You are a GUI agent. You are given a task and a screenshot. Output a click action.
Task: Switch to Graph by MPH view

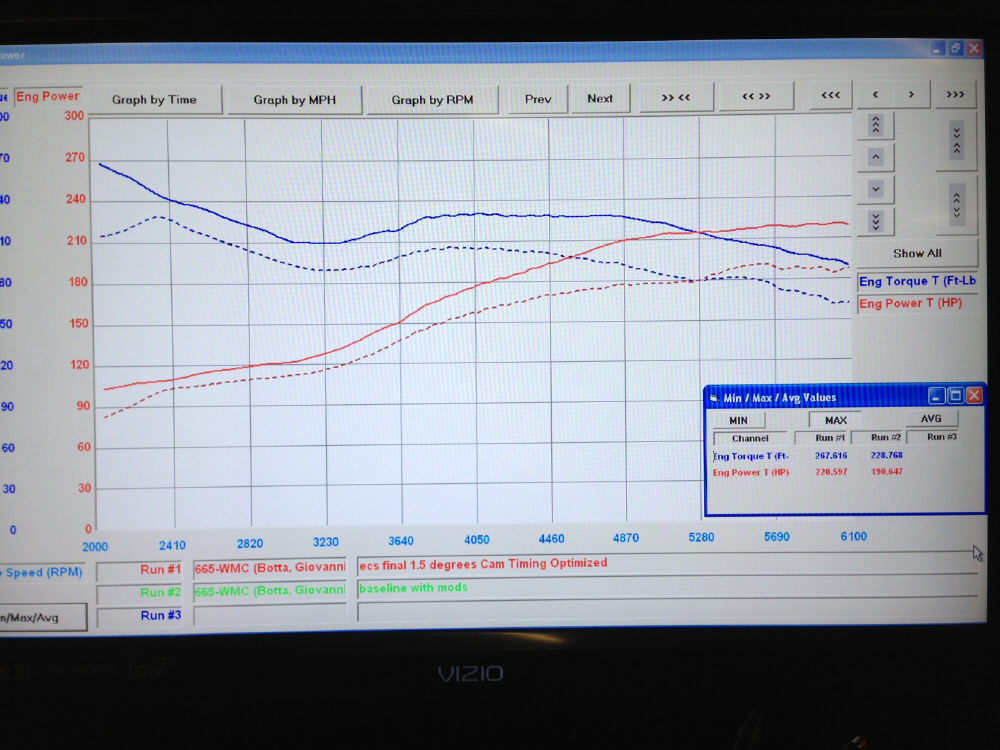(294, 99)
